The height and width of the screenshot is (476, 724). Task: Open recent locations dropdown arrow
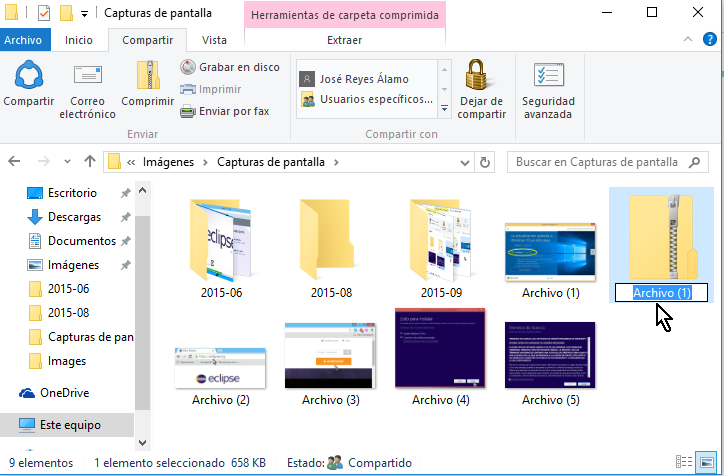[67, 162]
